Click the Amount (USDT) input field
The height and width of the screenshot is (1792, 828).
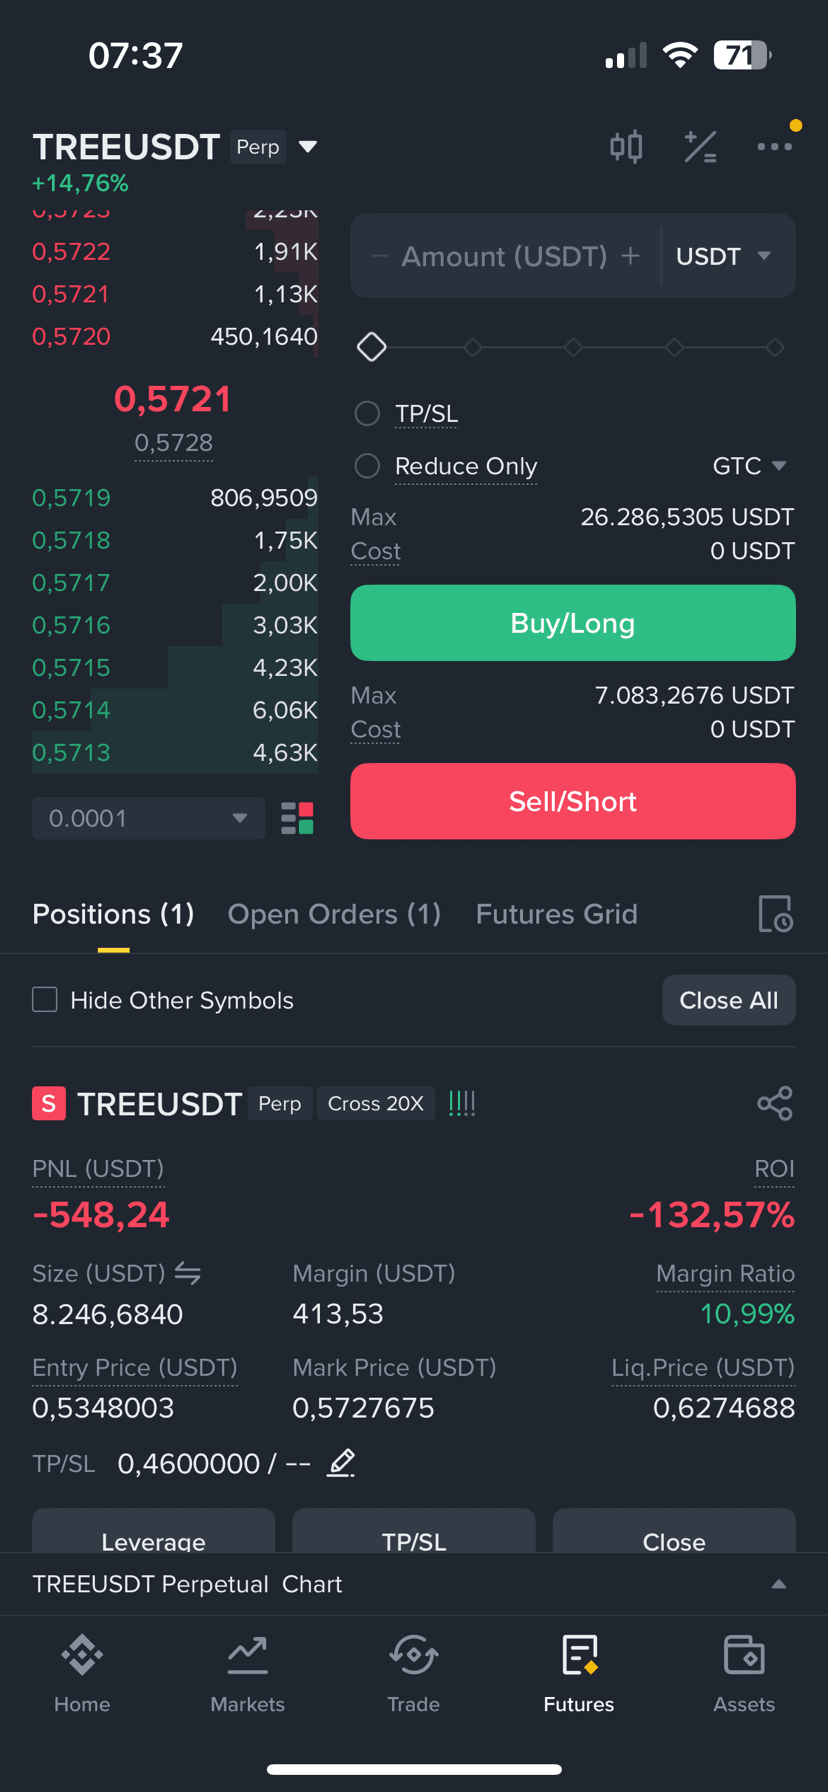pyautogui.click(x=504, y=256)
